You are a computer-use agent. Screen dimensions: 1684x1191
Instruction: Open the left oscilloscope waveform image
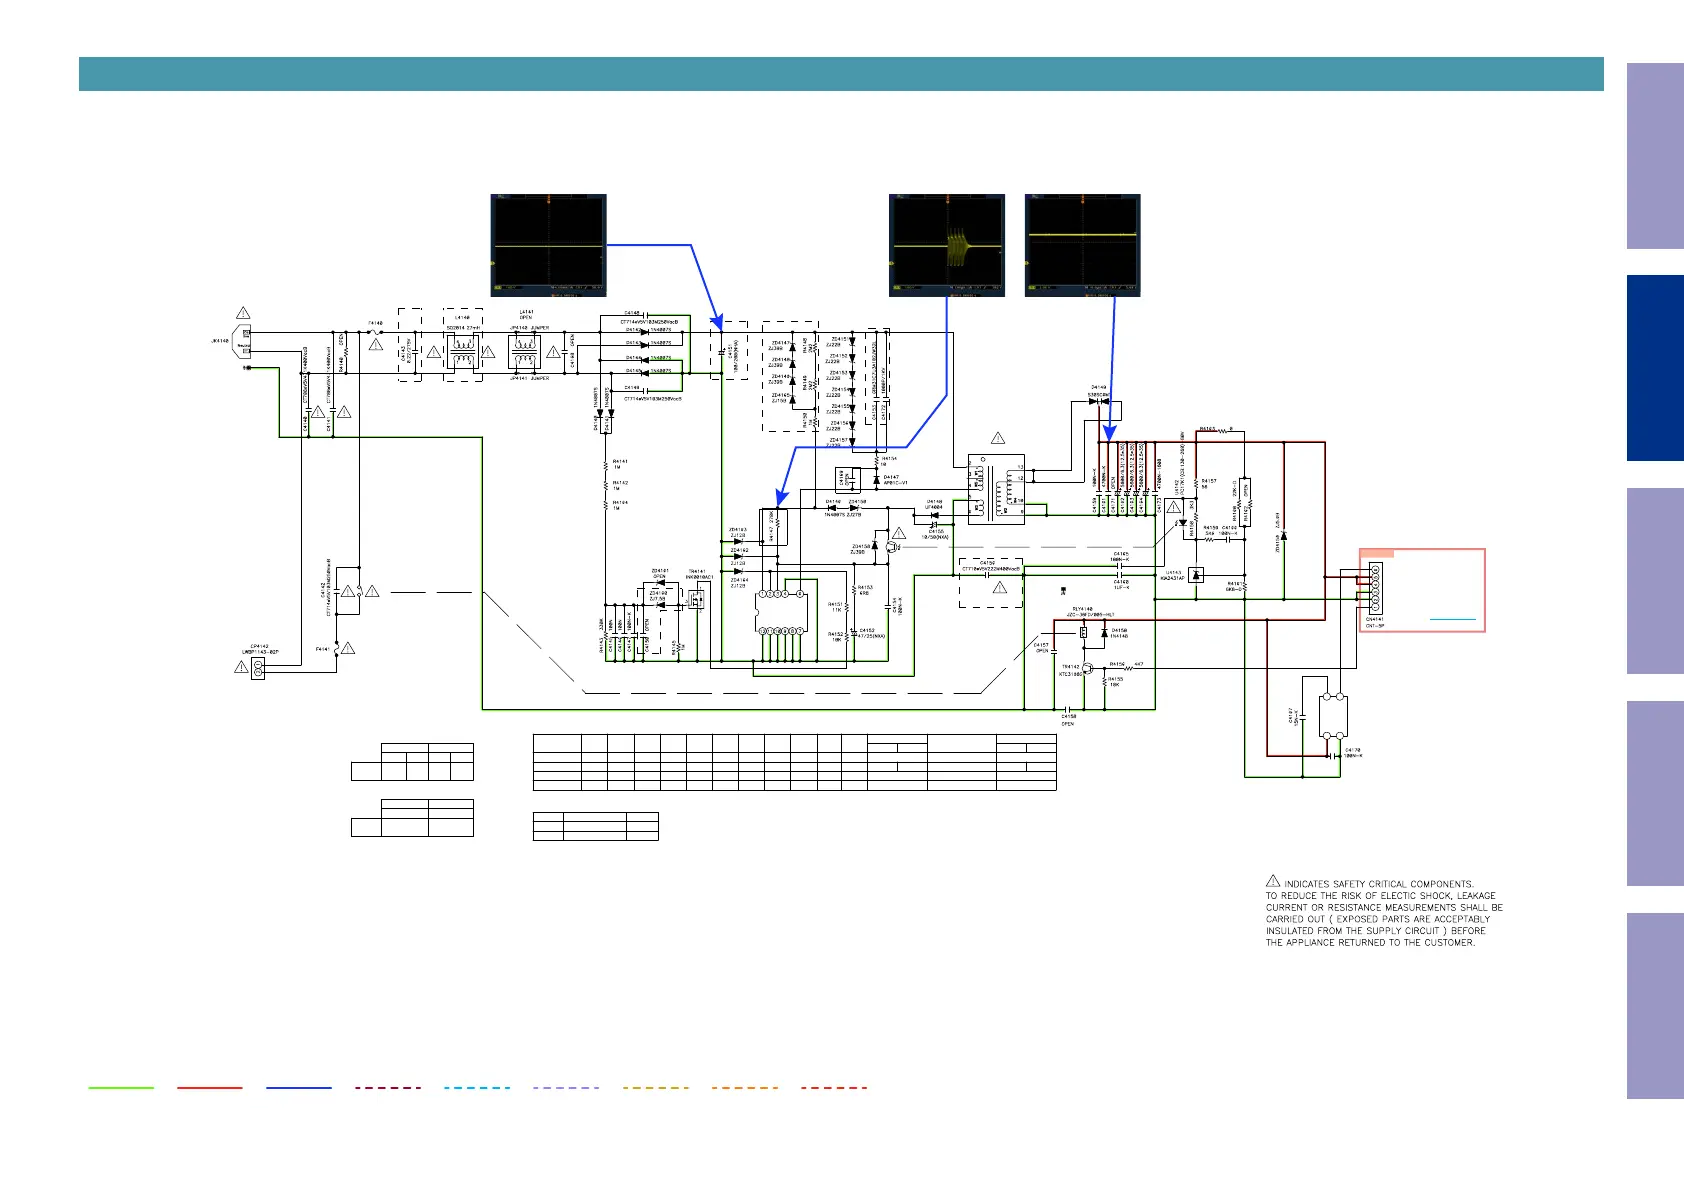[548, 245]
